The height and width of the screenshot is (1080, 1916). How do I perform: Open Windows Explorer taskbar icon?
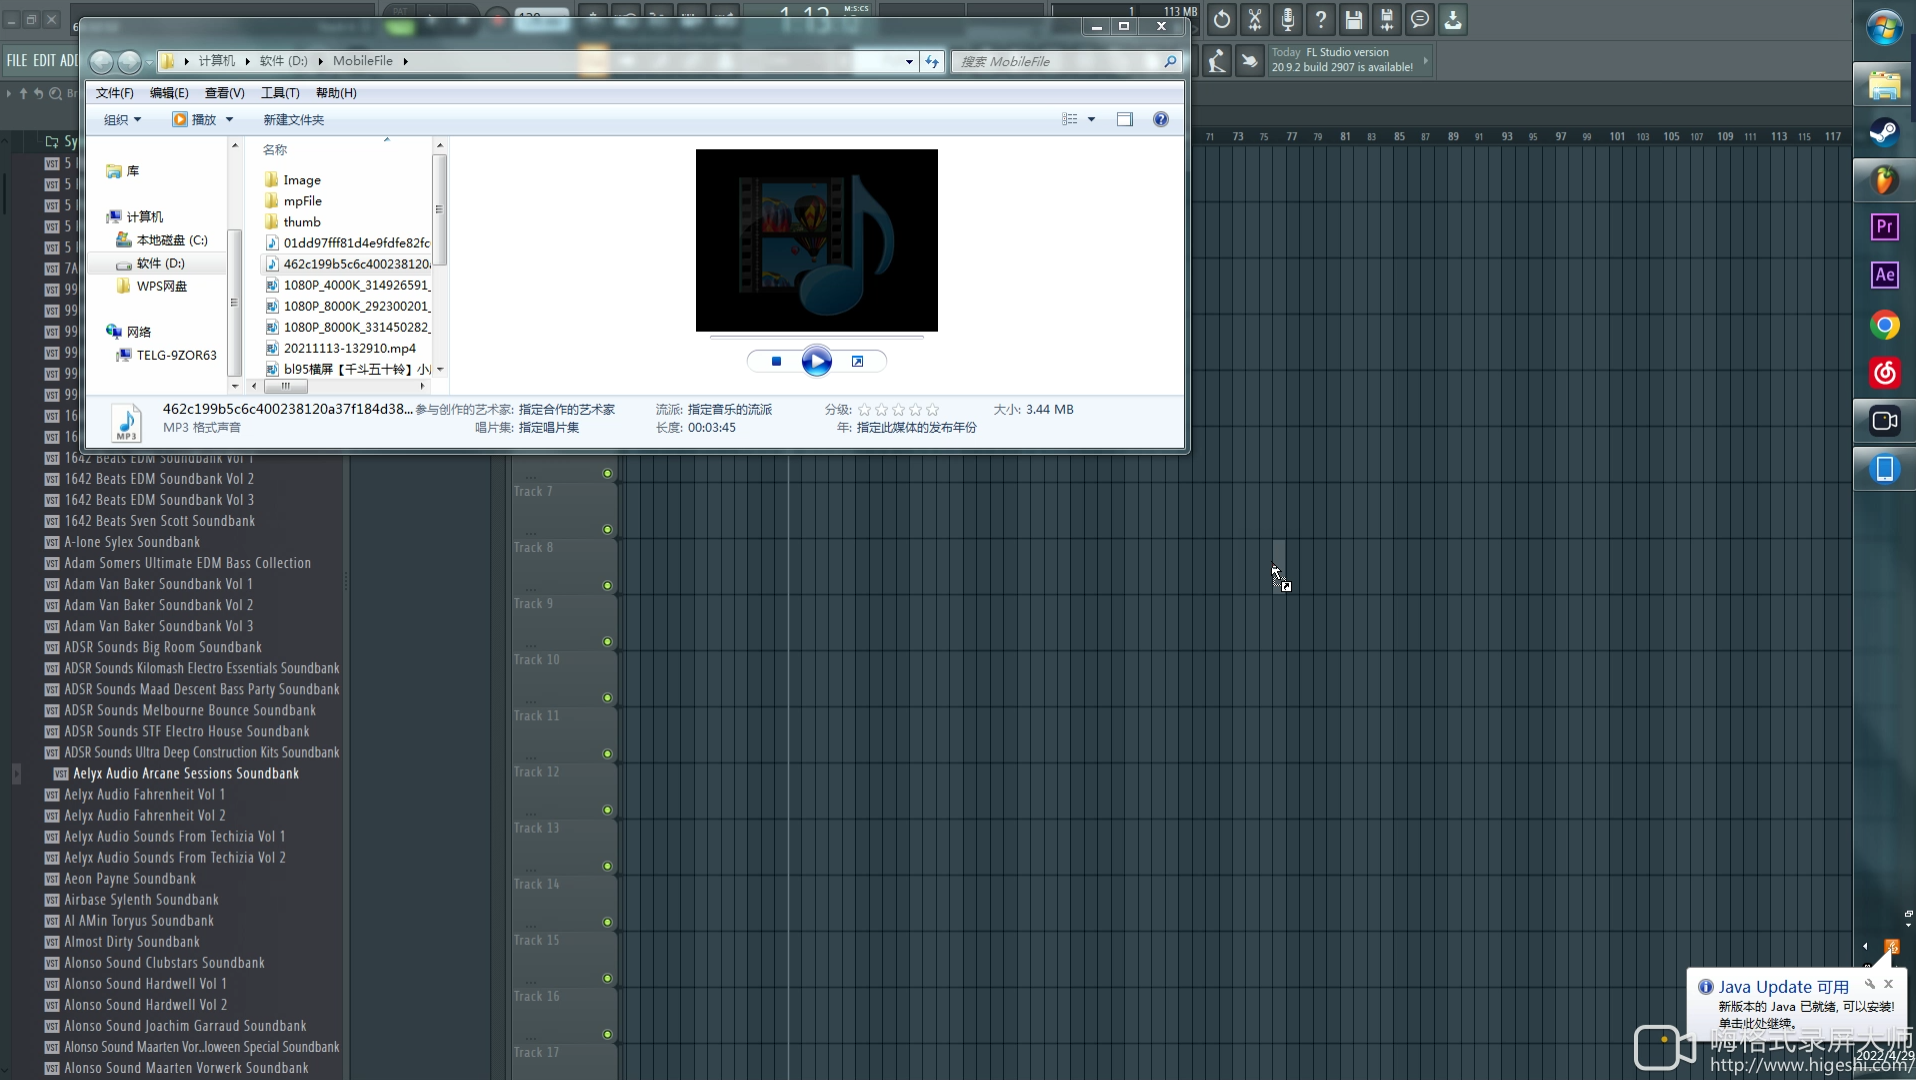[1885, 85]
